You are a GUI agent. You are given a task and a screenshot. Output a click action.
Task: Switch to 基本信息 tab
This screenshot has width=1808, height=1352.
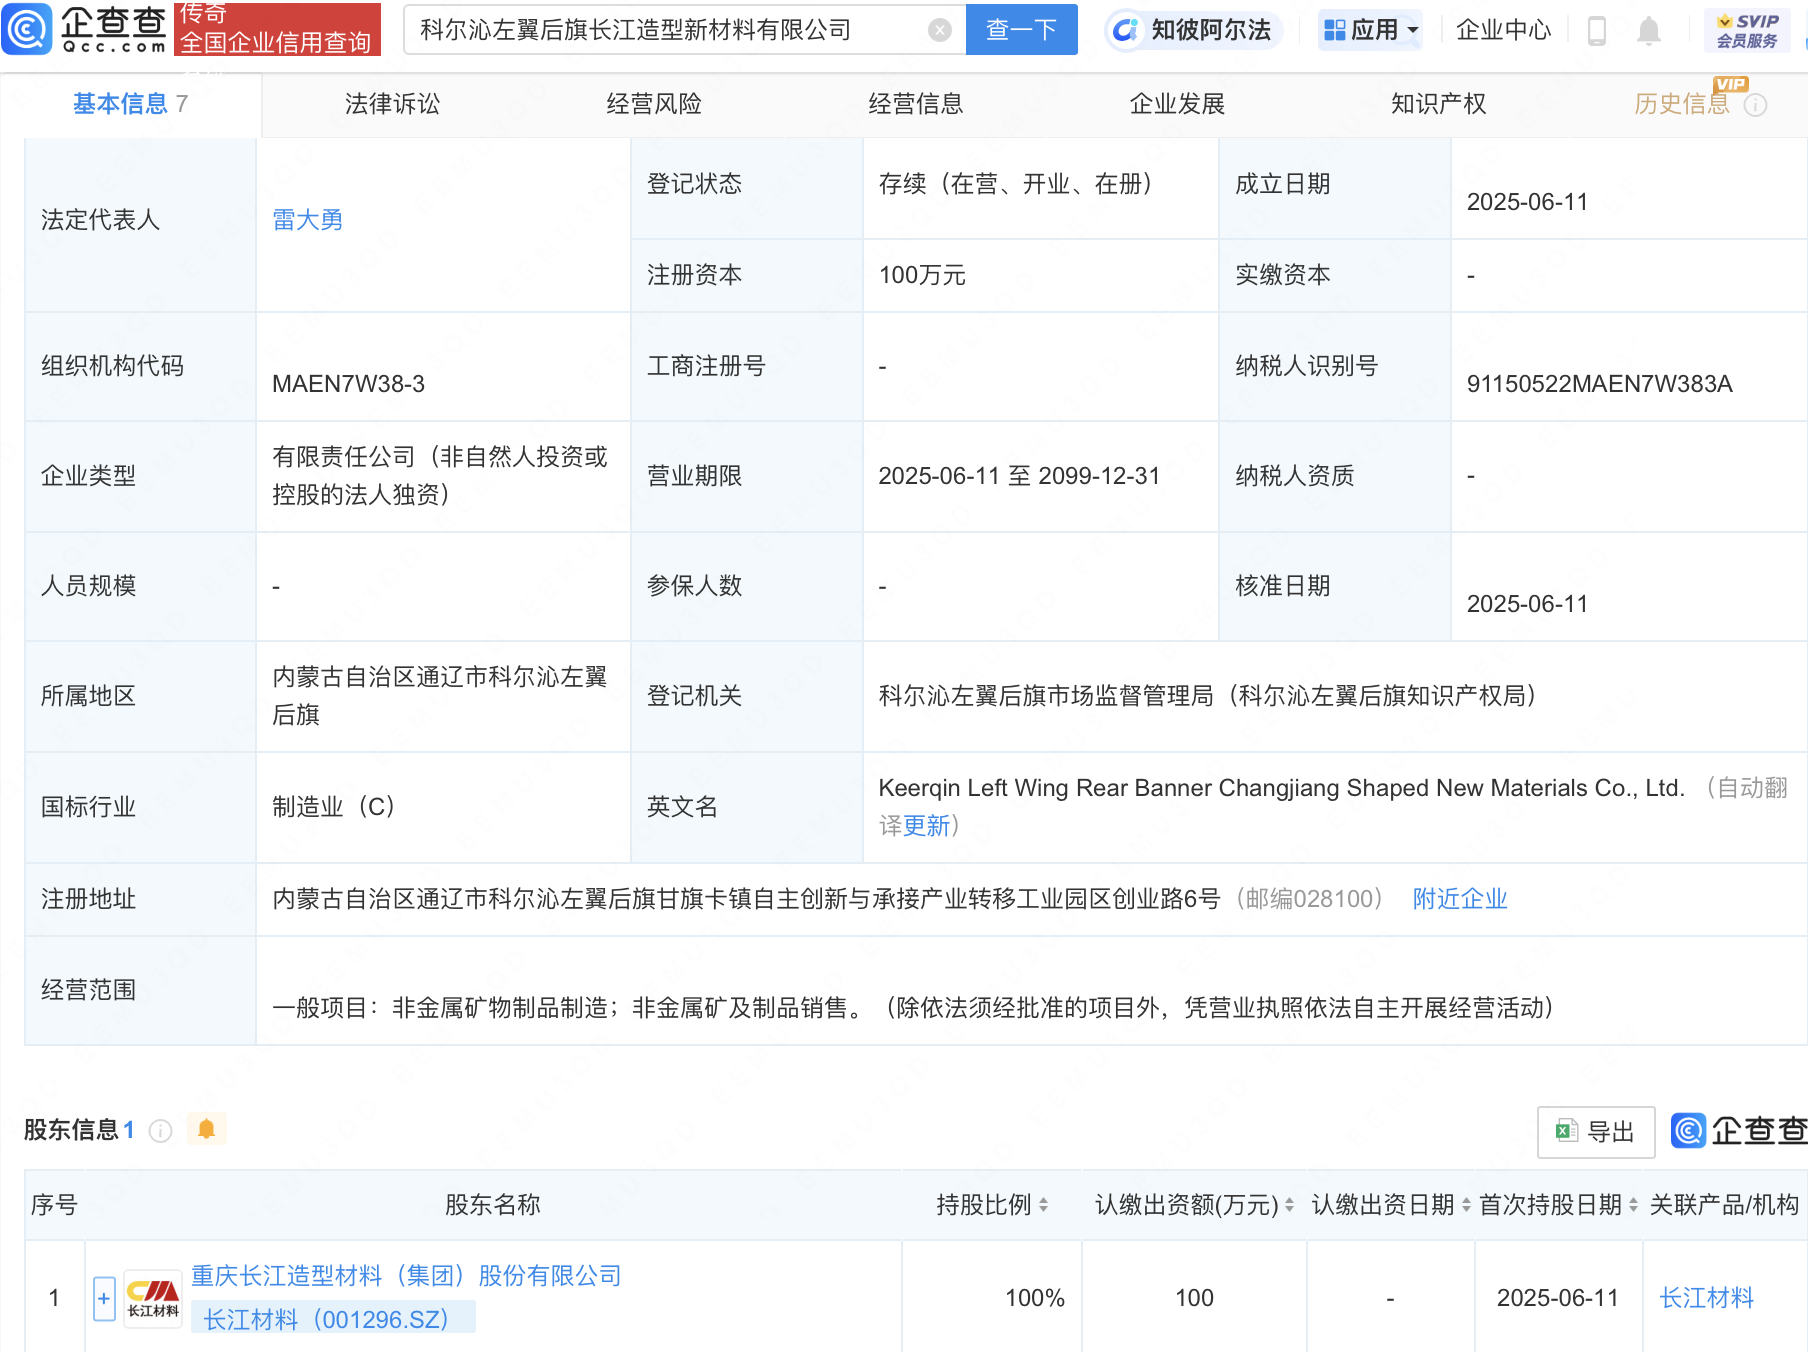click(x=130, y=104)
